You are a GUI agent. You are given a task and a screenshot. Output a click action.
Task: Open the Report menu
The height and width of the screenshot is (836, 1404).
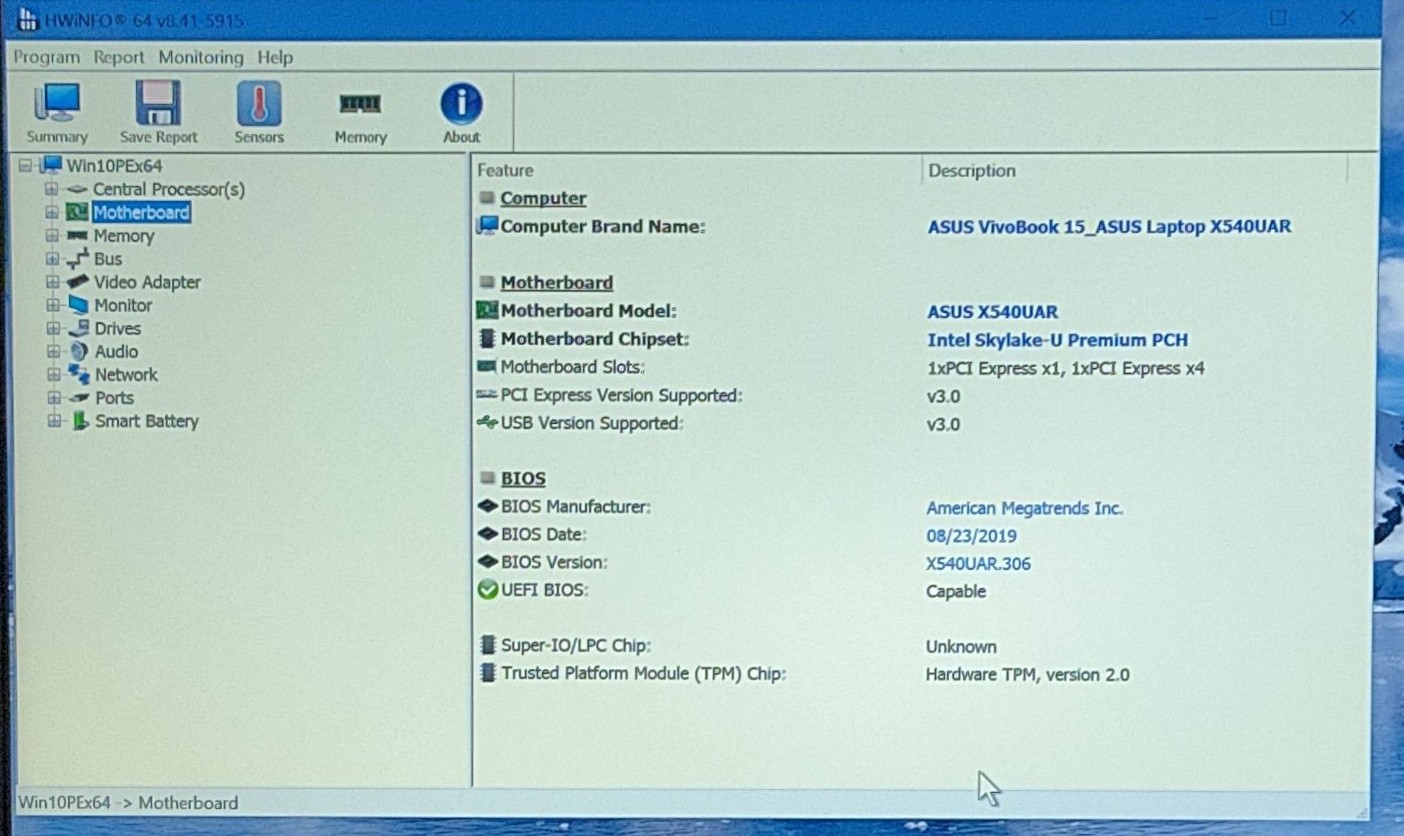(x=119, y=57)
